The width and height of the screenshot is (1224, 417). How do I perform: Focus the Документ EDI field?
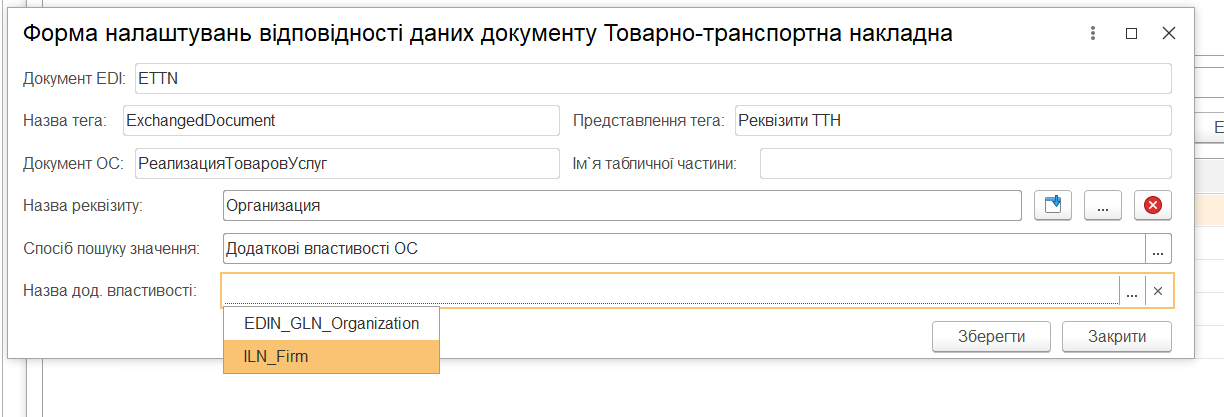(653, 78)
